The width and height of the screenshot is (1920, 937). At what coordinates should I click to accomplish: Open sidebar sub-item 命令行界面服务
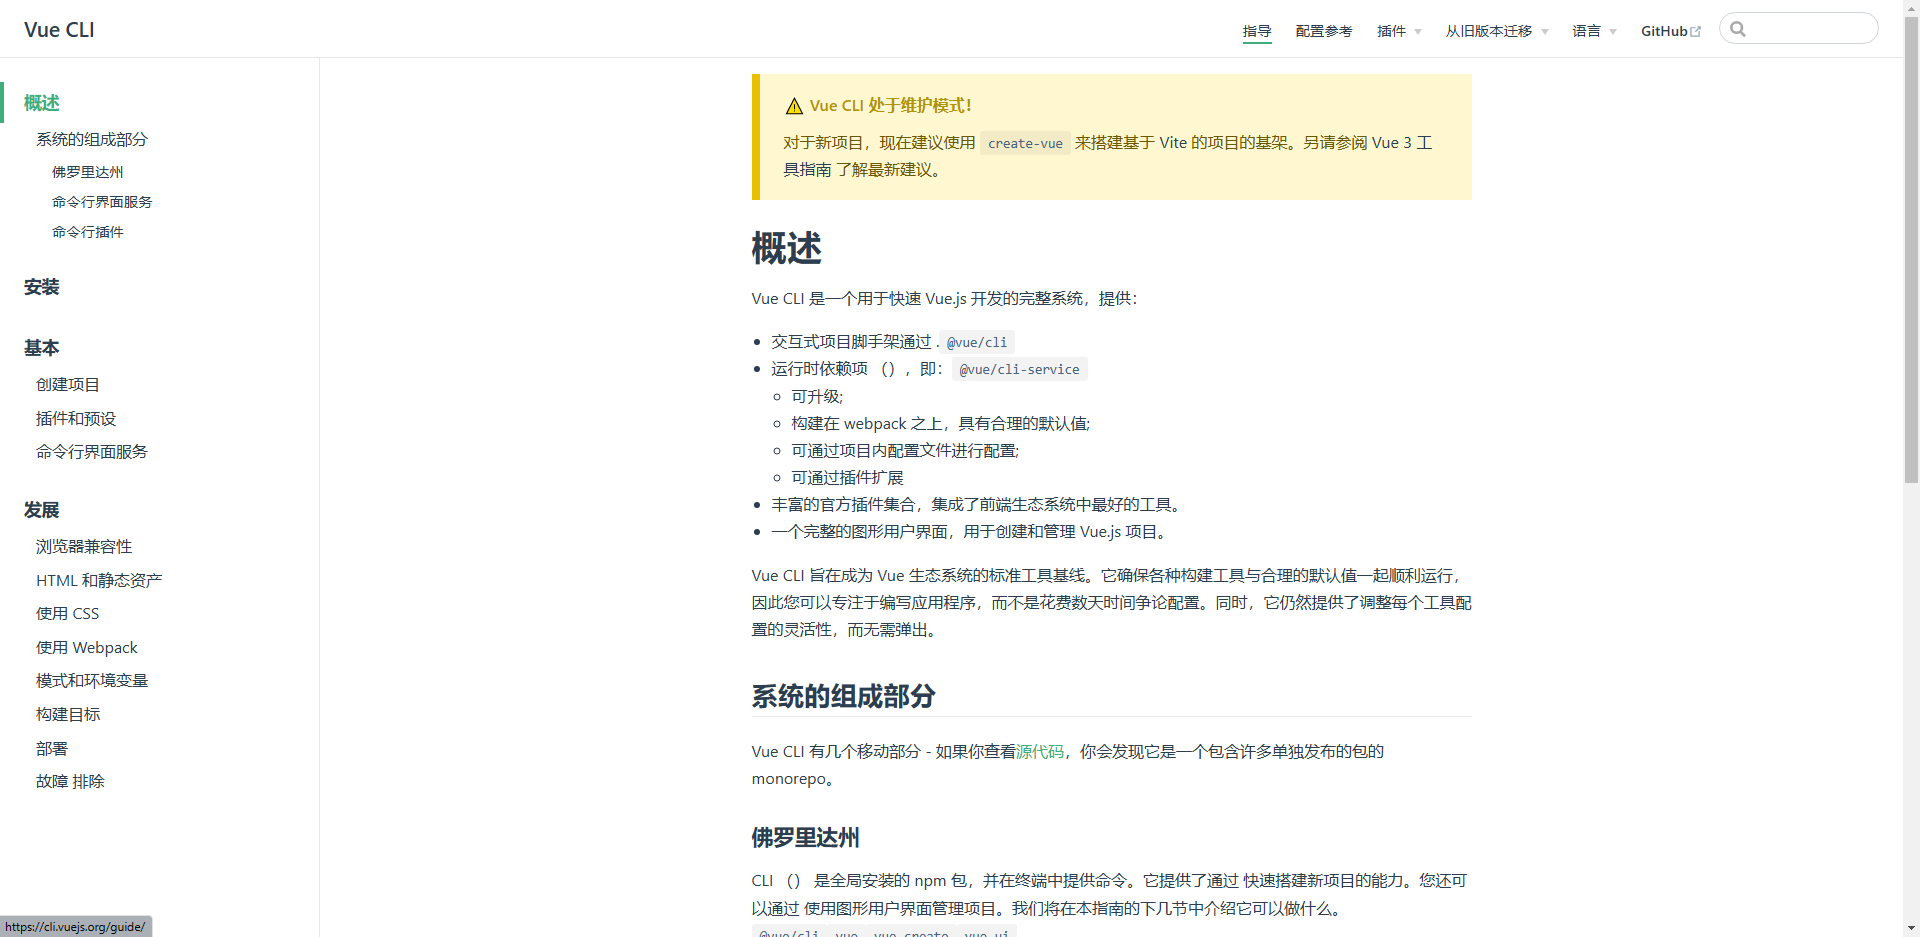pos(102,202)
